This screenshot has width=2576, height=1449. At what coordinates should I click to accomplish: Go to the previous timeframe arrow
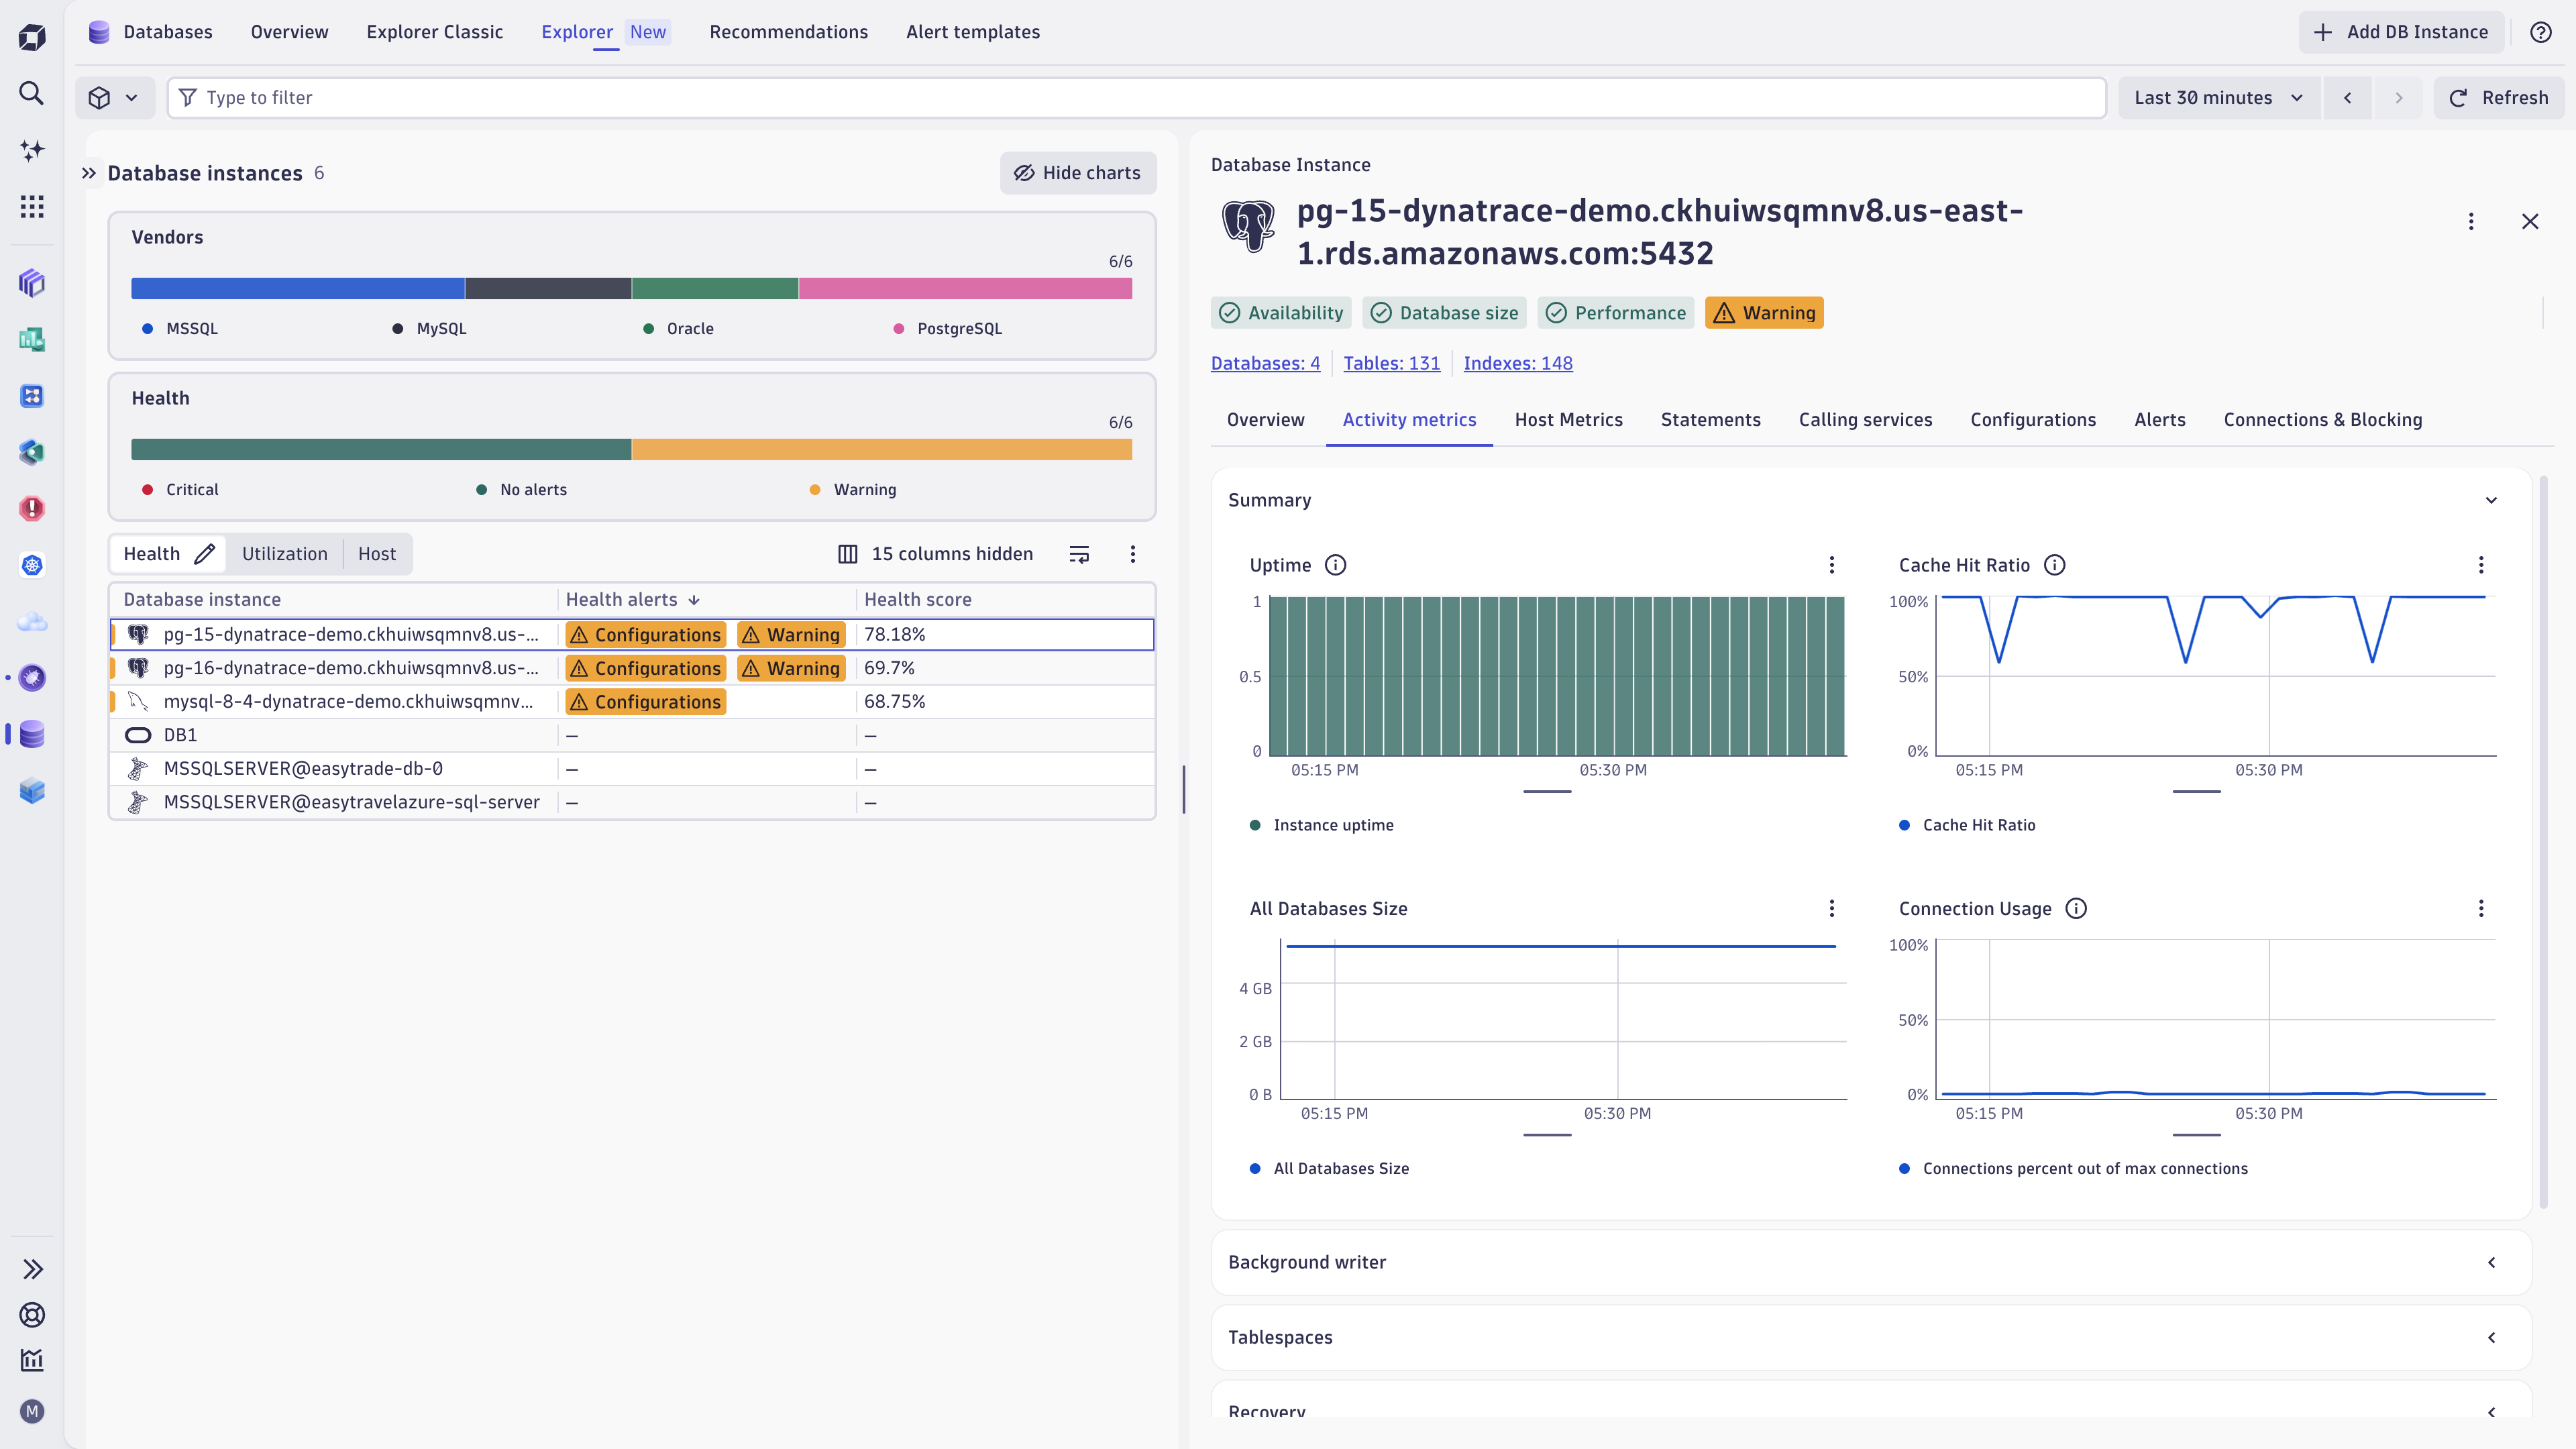coord(2347,97)
